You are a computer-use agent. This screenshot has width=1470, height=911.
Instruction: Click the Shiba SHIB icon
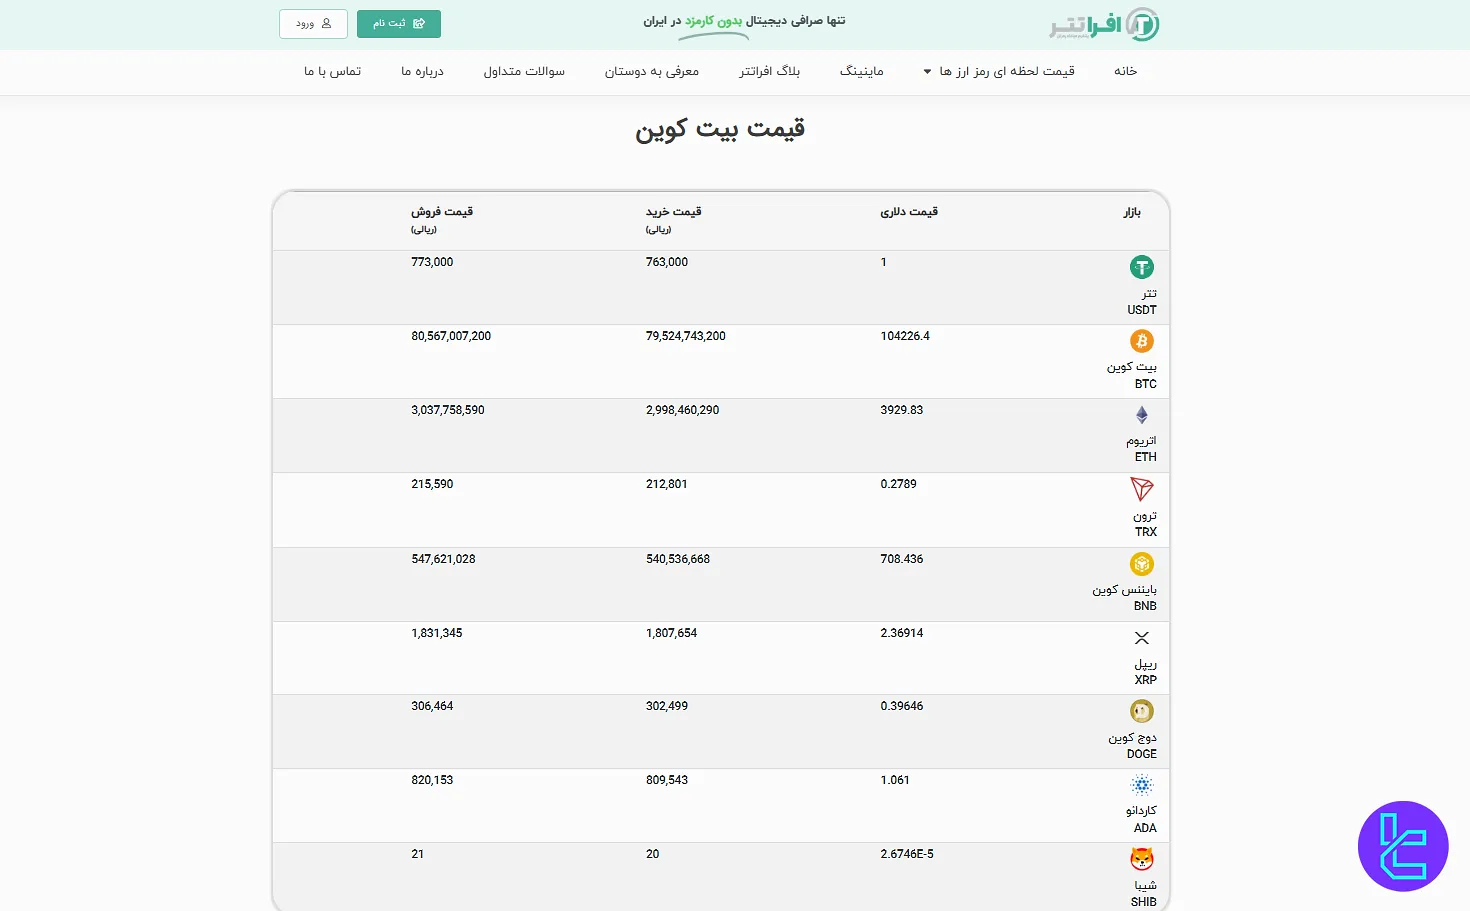(1141, 859)
